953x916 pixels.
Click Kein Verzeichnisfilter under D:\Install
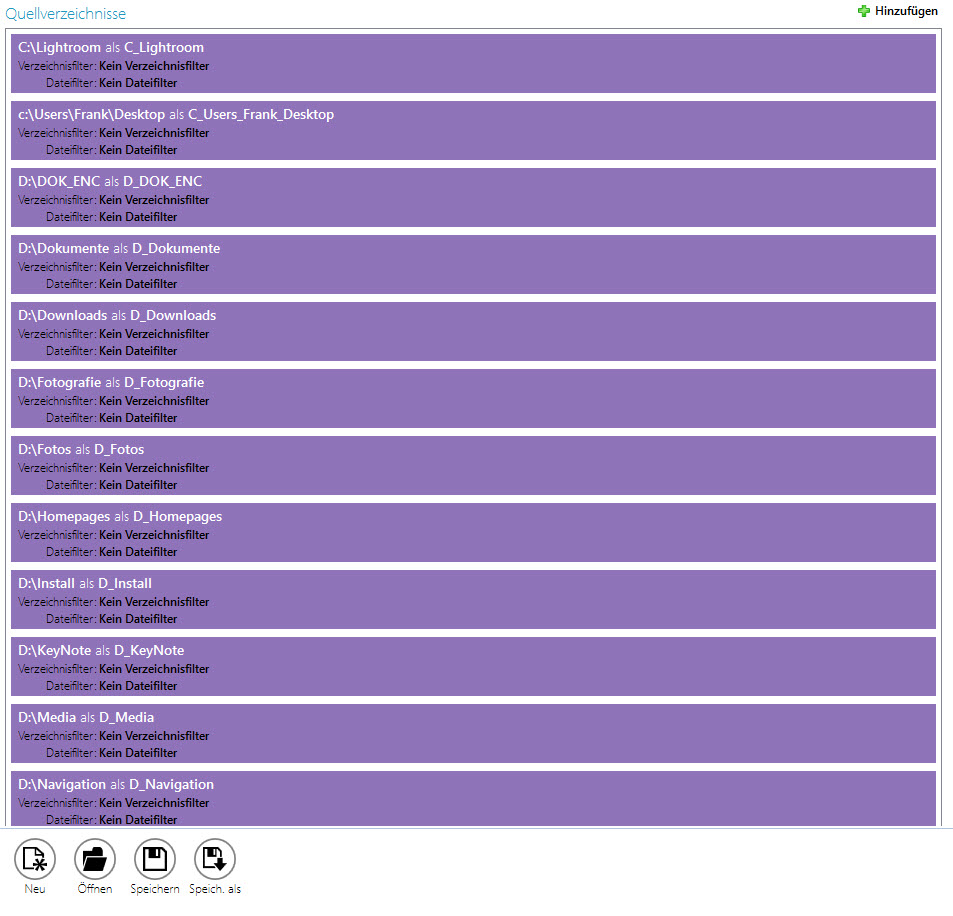tap(154, 602)
